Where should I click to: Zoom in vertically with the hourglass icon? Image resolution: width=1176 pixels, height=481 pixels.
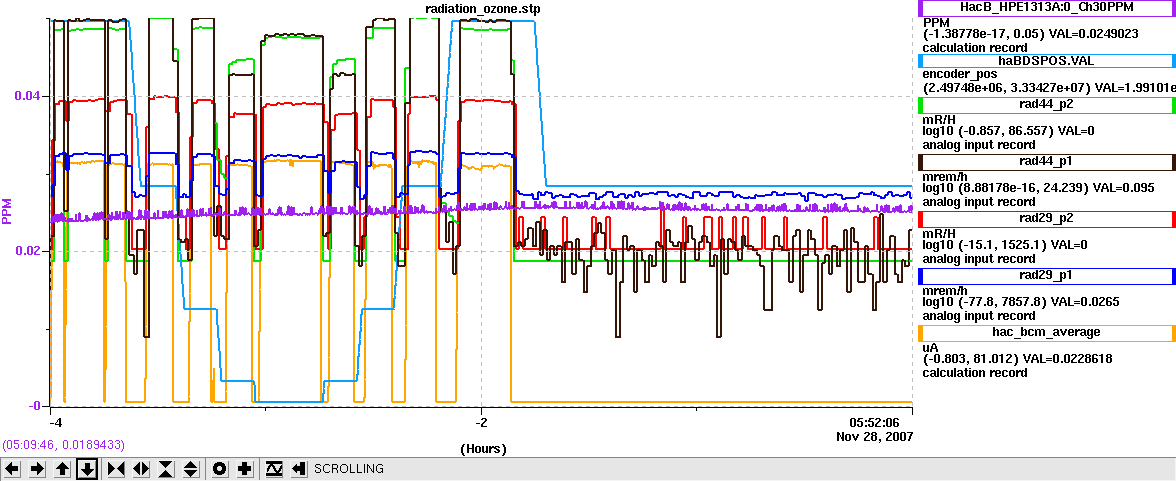click(x=166, y=469)
